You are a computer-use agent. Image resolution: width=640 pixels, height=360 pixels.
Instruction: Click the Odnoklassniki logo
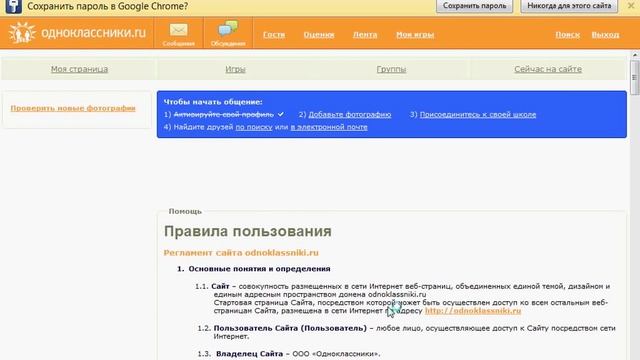77,33
